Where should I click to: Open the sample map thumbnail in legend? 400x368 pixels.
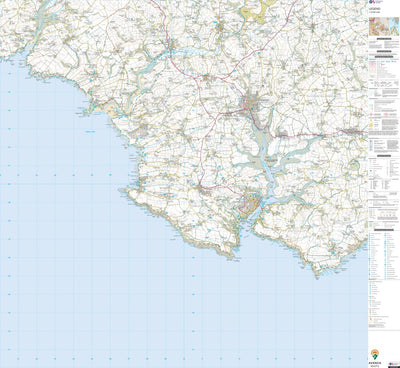pos(384,26)
